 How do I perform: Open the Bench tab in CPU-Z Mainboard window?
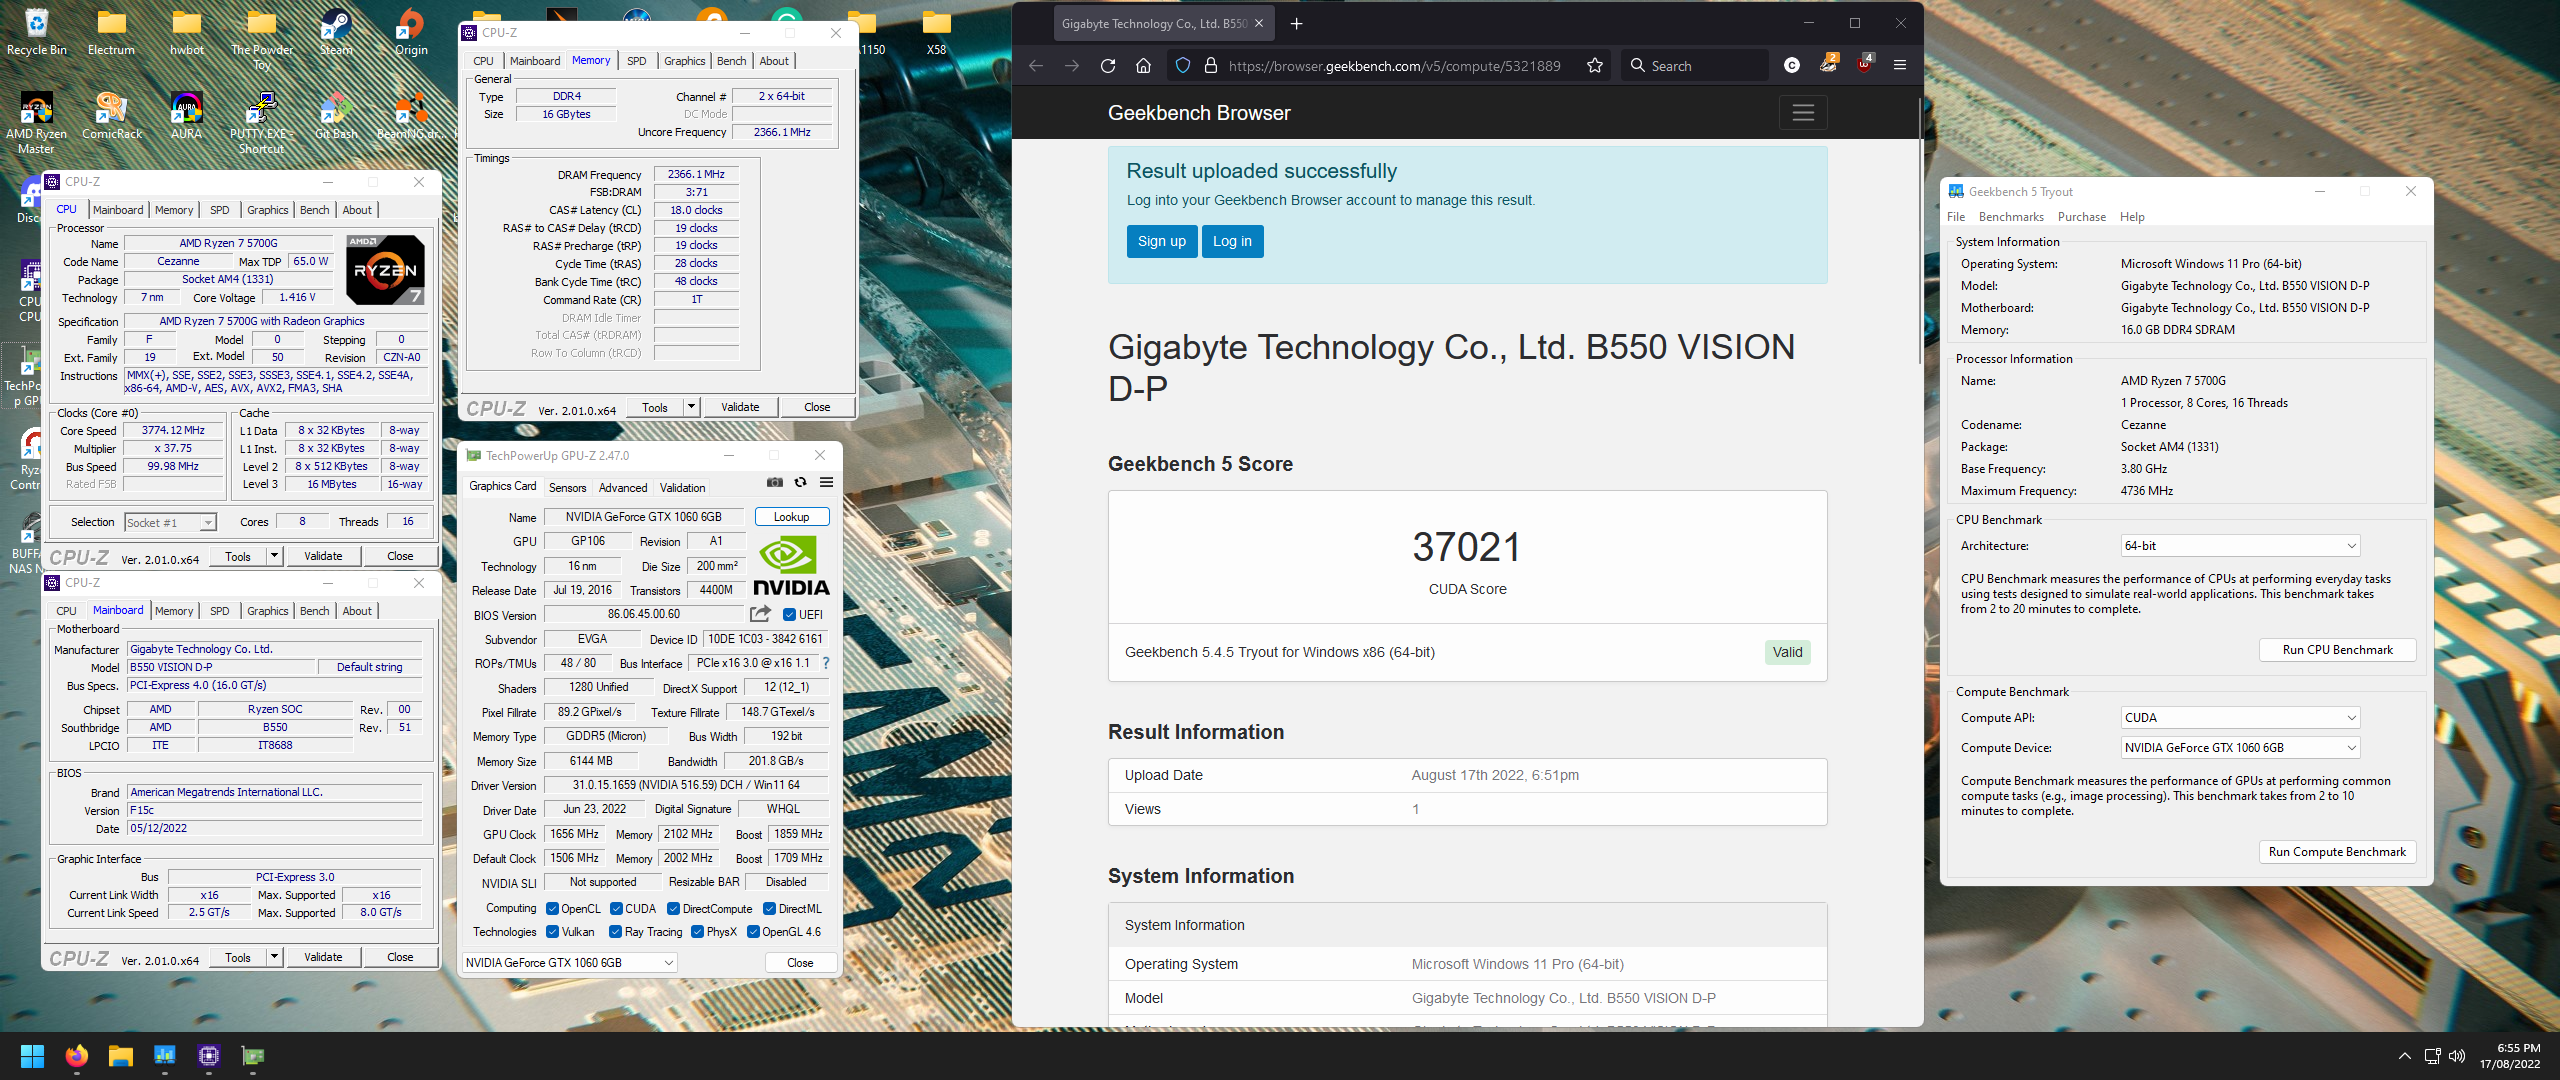pos(314,611)
